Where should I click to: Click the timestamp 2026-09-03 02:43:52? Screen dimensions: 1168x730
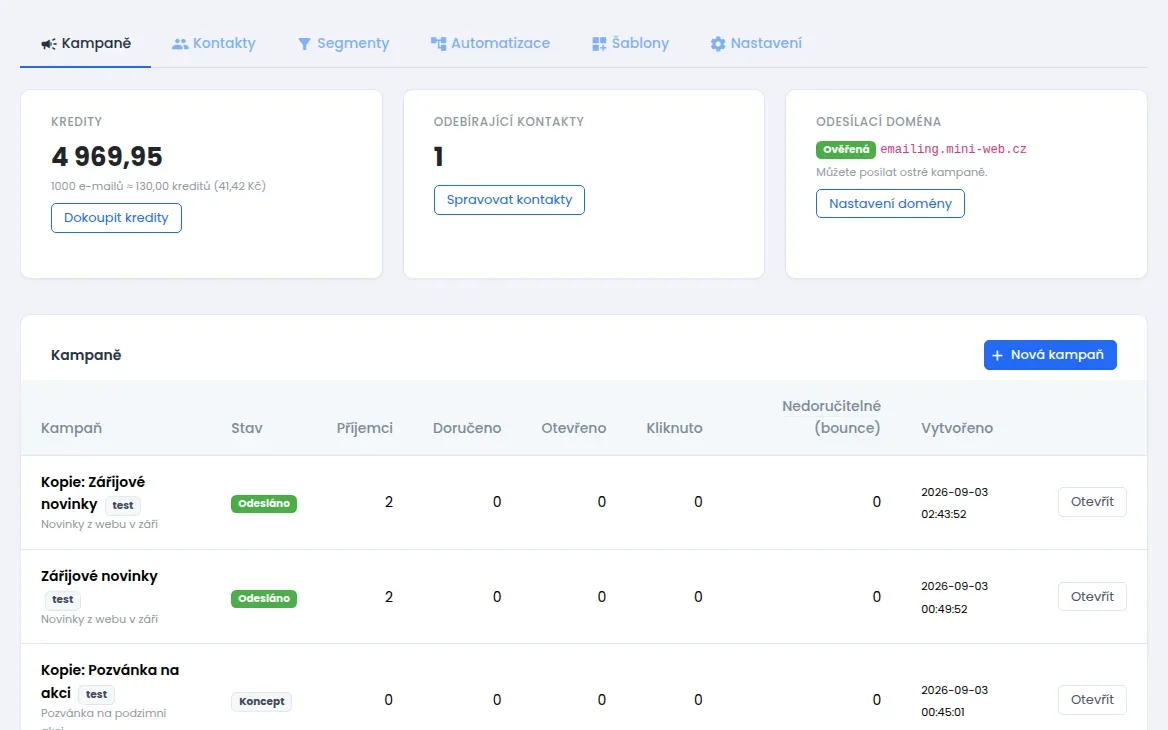954,503
